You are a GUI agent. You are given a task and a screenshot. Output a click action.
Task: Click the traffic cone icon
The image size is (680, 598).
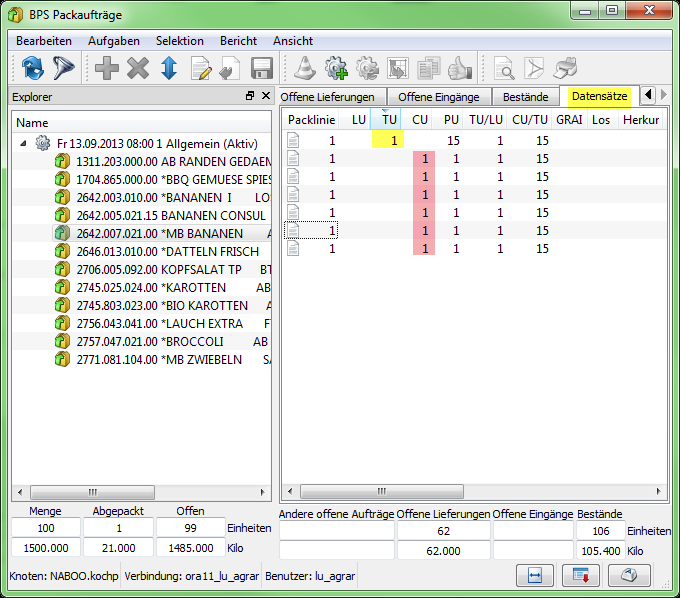[306, 68]
